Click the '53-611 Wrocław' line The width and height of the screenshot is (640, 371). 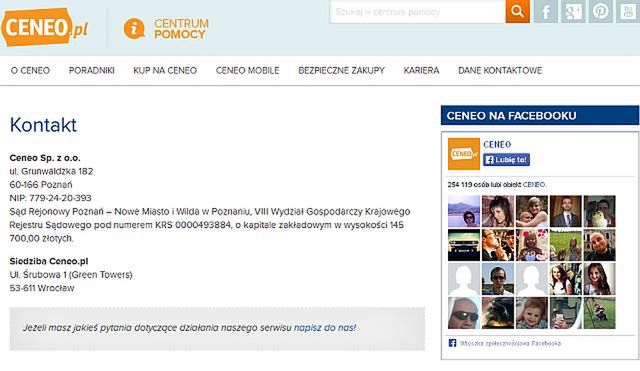pyautogui.click(x=42, y=288)
